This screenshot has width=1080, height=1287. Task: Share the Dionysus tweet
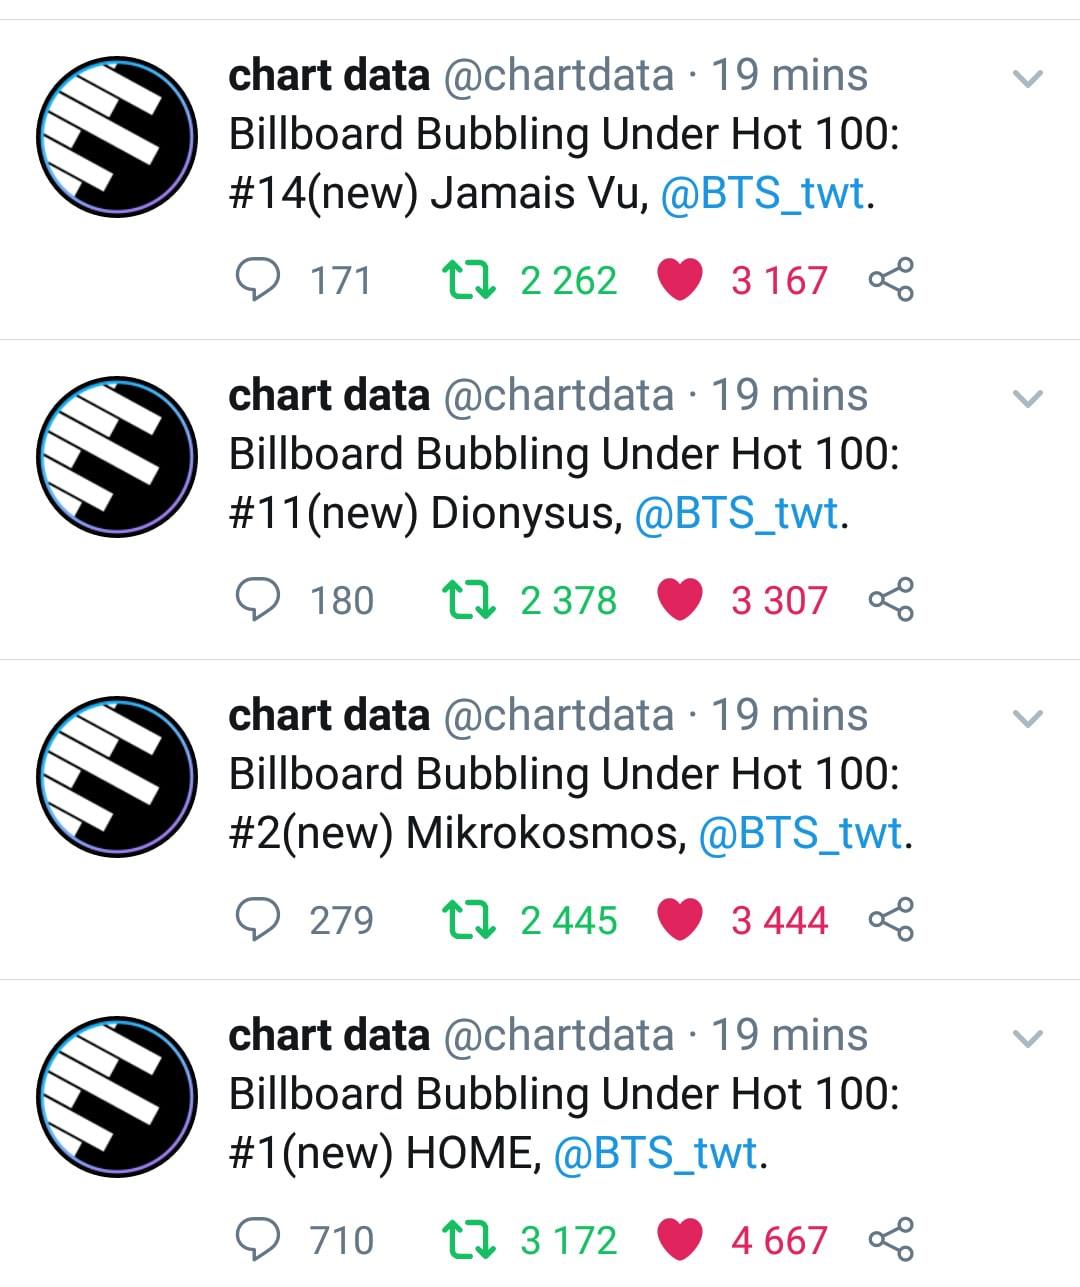(891, 600)
